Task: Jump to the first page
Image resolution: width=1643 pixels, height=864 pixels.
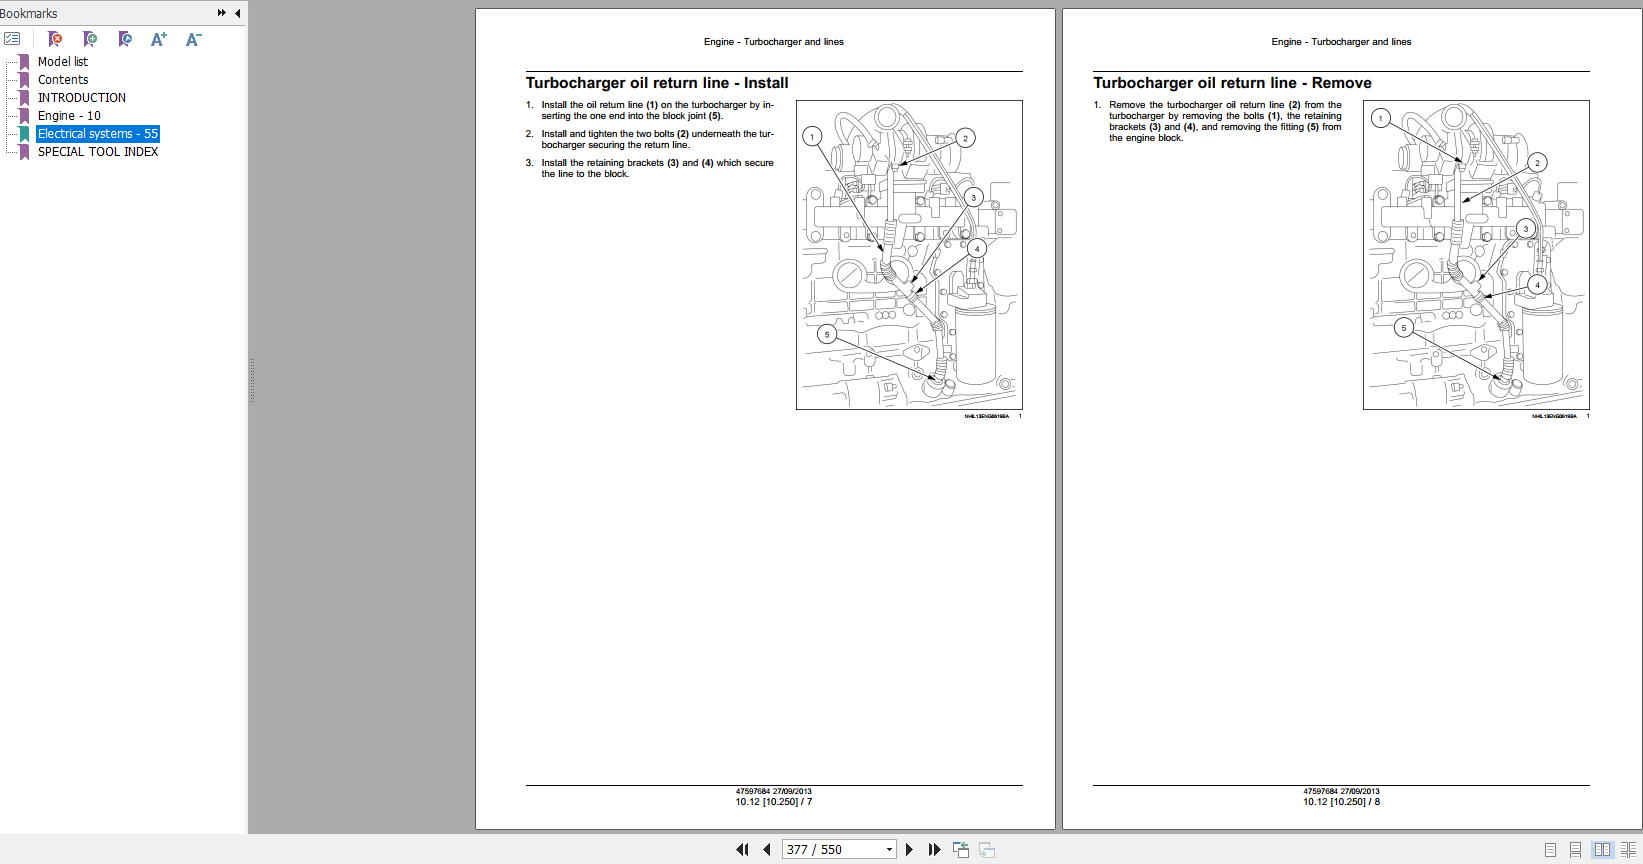Action: (x=742, y=849)
